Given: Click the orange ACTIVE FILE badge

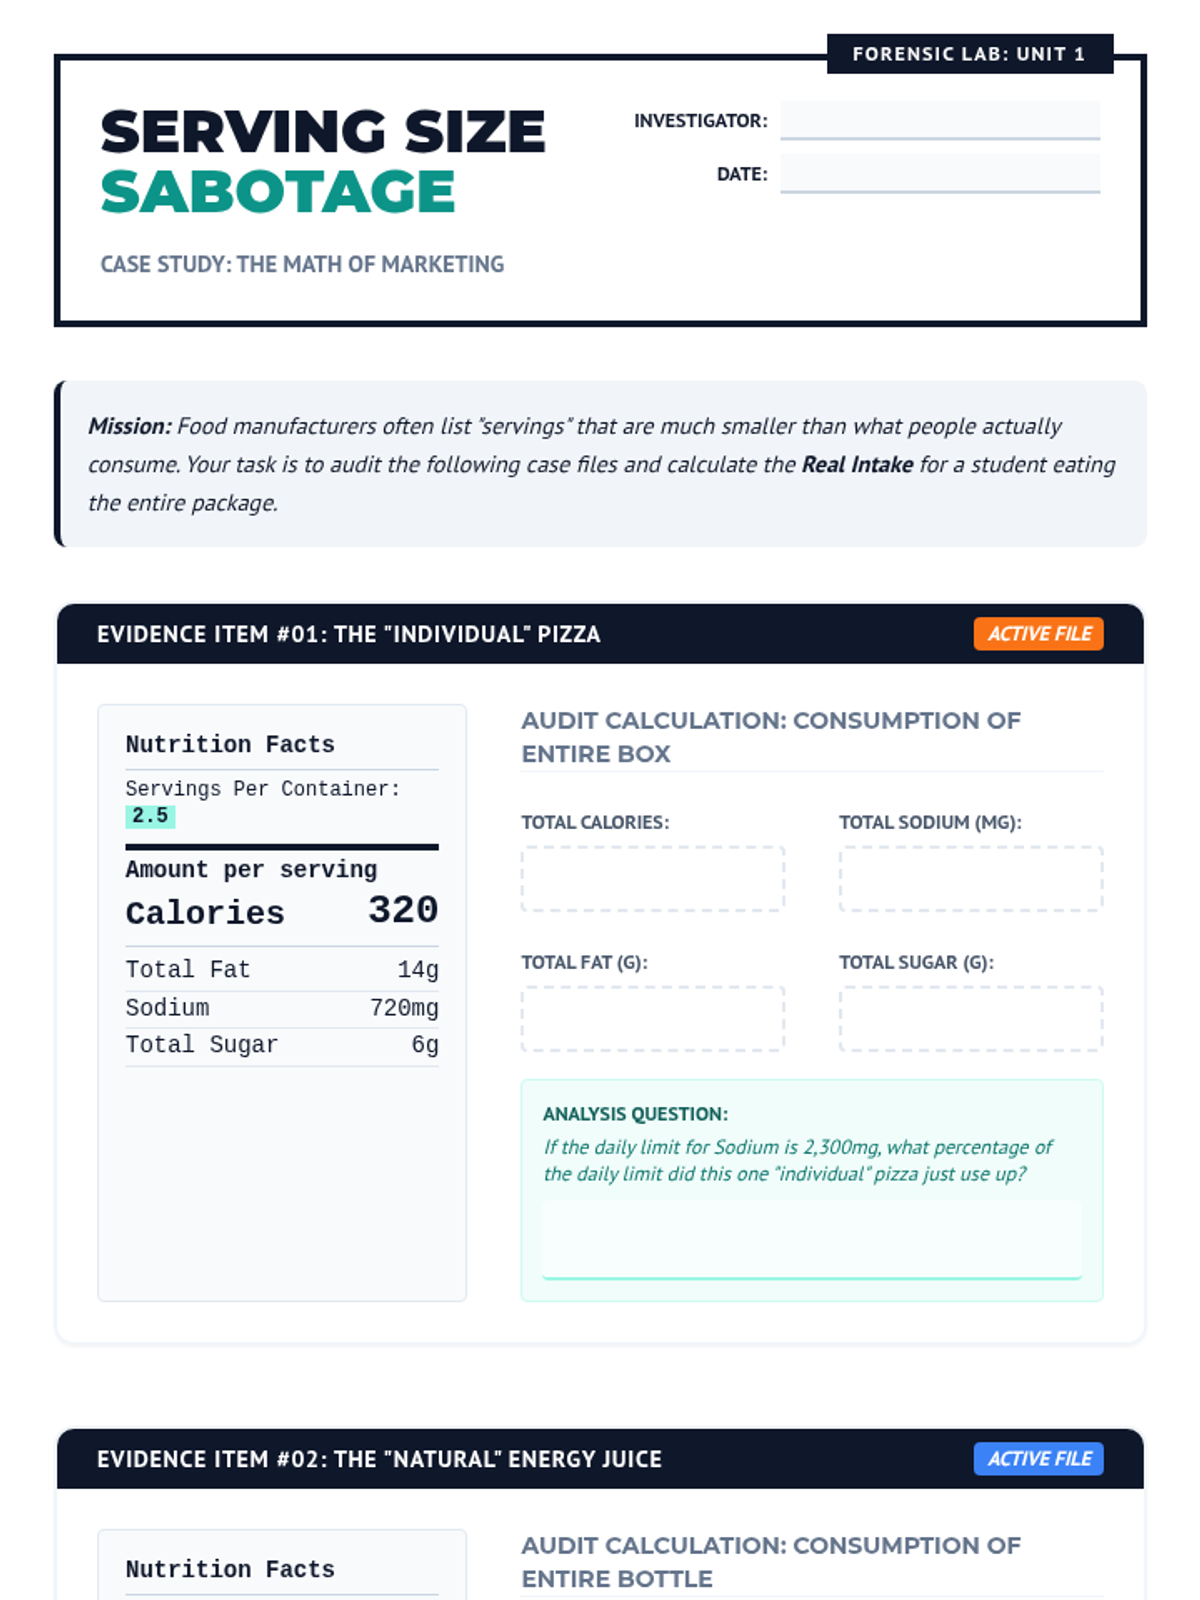Looking at the screenshot, I should tap(1038, 634).
